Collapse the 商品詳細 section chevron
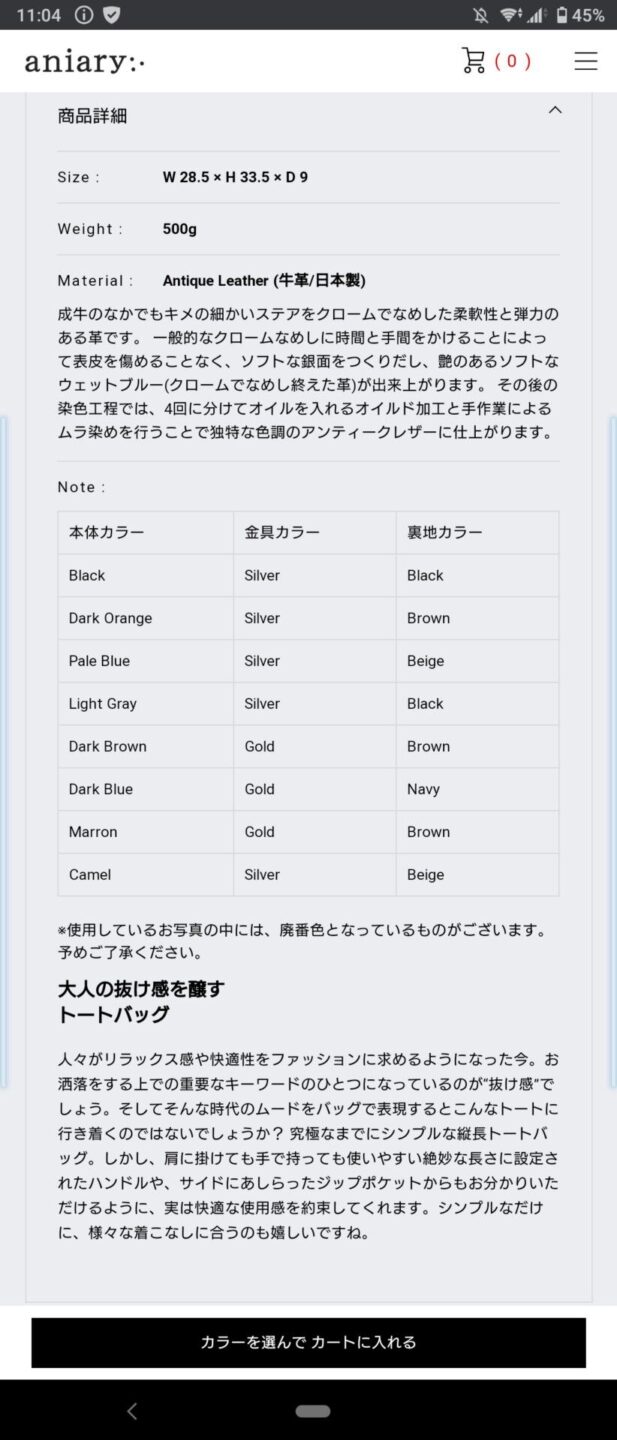The height and width of the screenshot is (1440, 617). (555, 111)
